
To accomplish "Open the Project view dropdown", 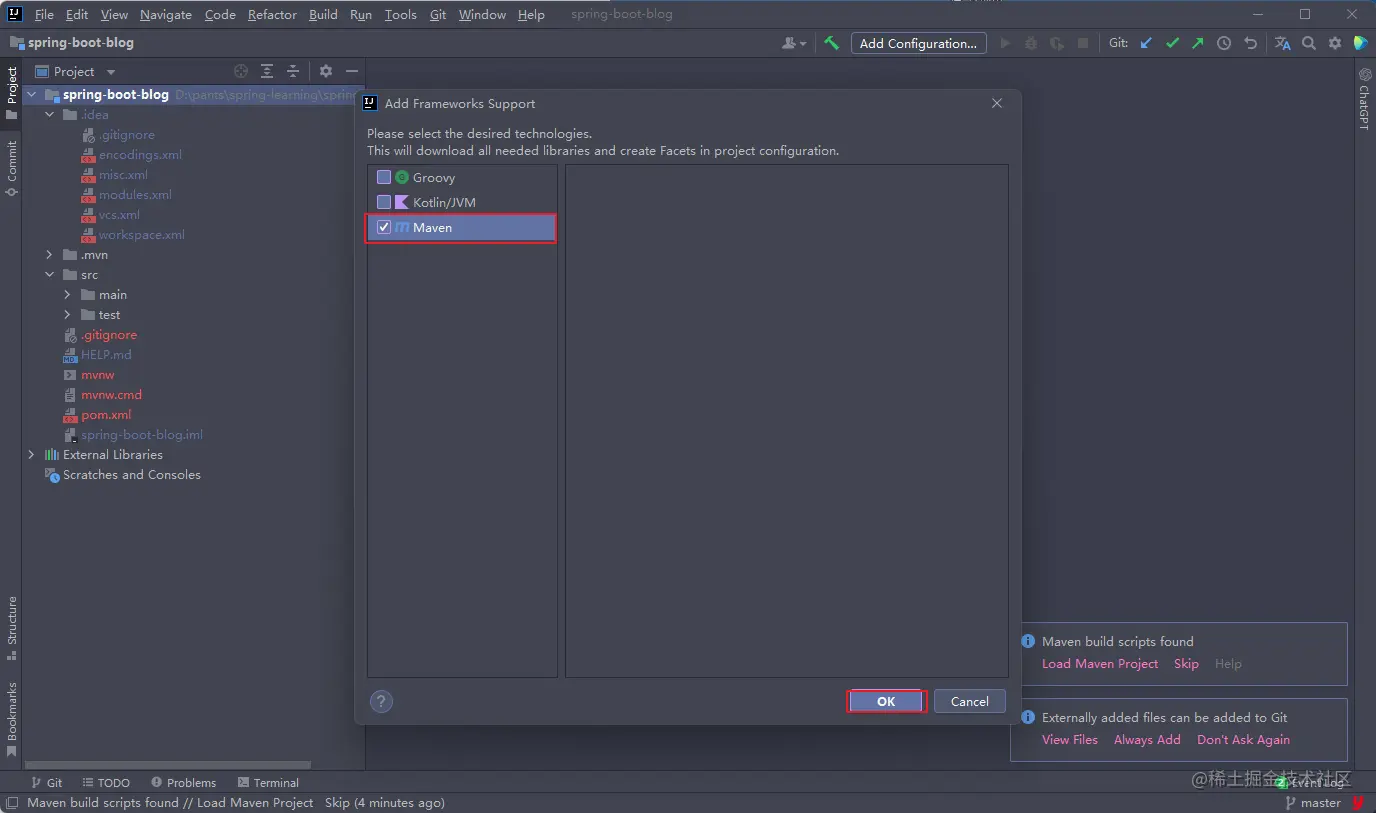I will click(x=111, y=72).
